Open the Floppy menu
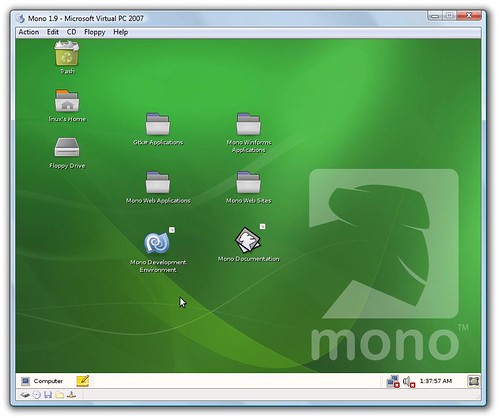The height and width of the screenshot is (418, 499). pyautogui.click(x=95, y=32)
